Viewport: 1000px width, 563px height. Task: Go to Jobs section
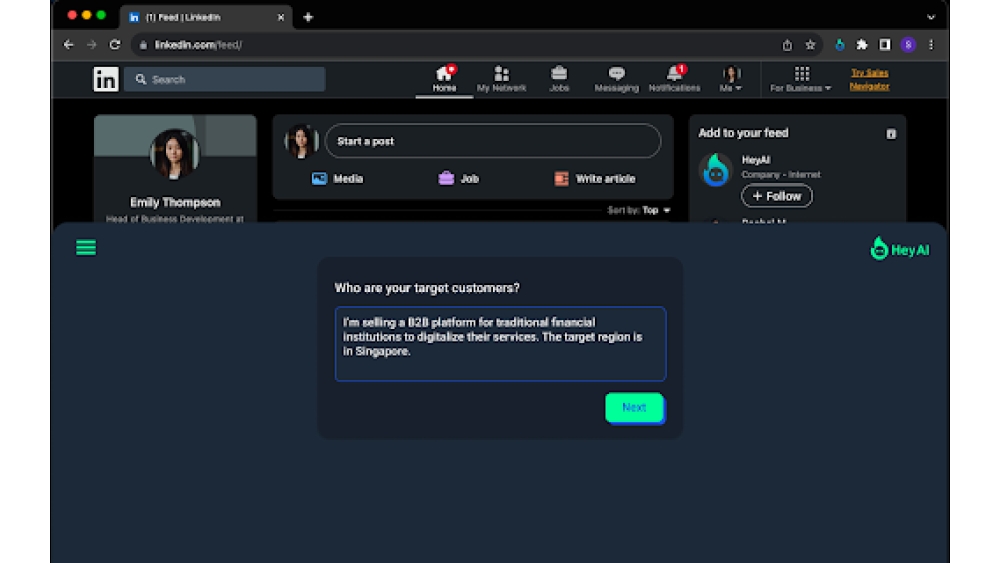559,79
